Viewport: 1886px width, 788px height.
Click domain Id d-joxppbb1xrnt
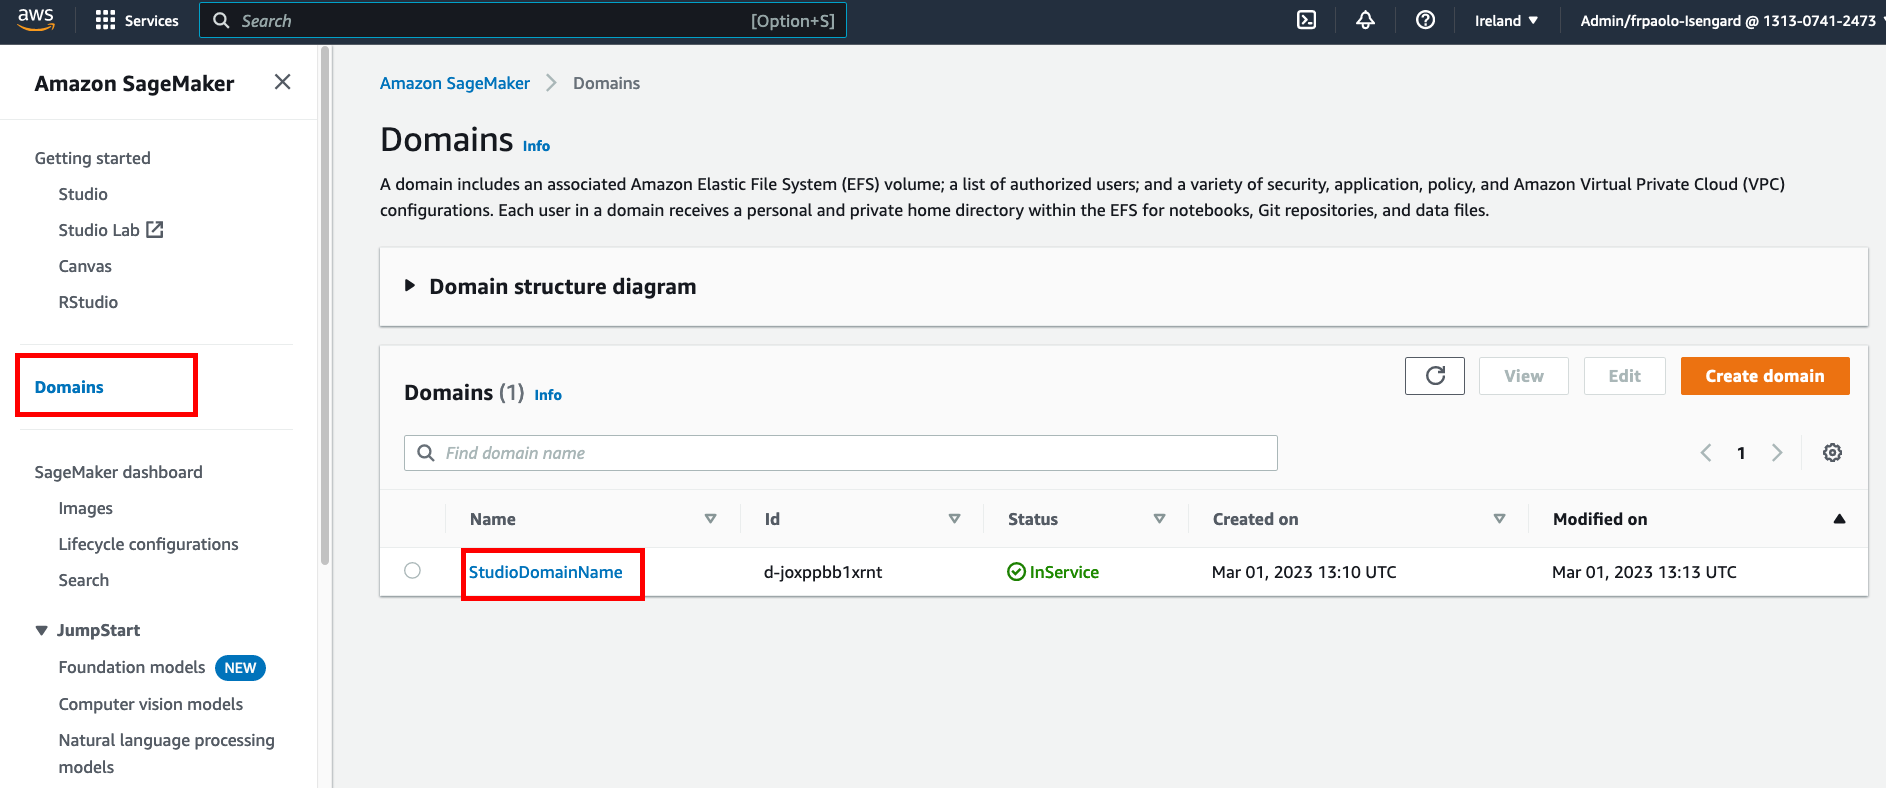pos(823,572)
